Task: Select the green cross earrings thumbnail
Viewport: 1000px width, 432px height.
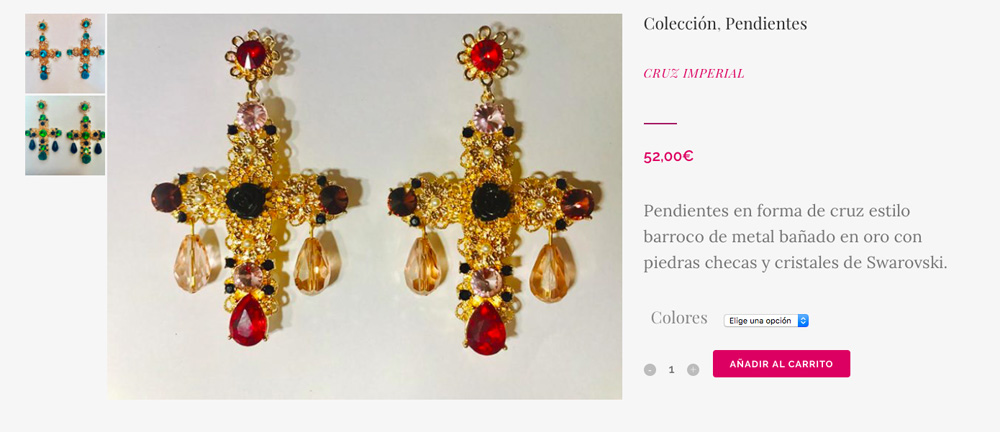Action: [65, 135]
